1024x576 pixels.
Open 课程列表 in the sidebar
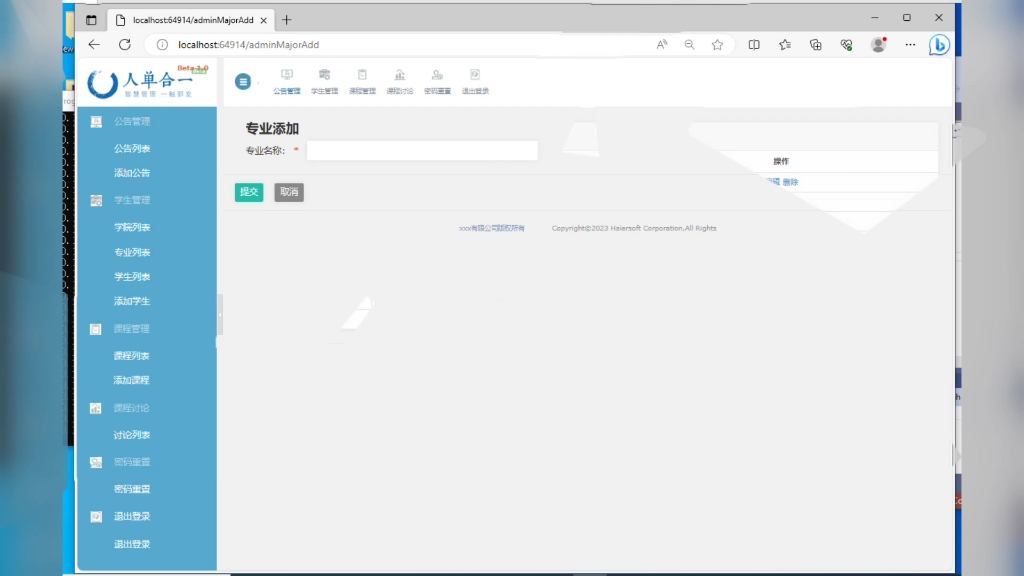[131, 356]
